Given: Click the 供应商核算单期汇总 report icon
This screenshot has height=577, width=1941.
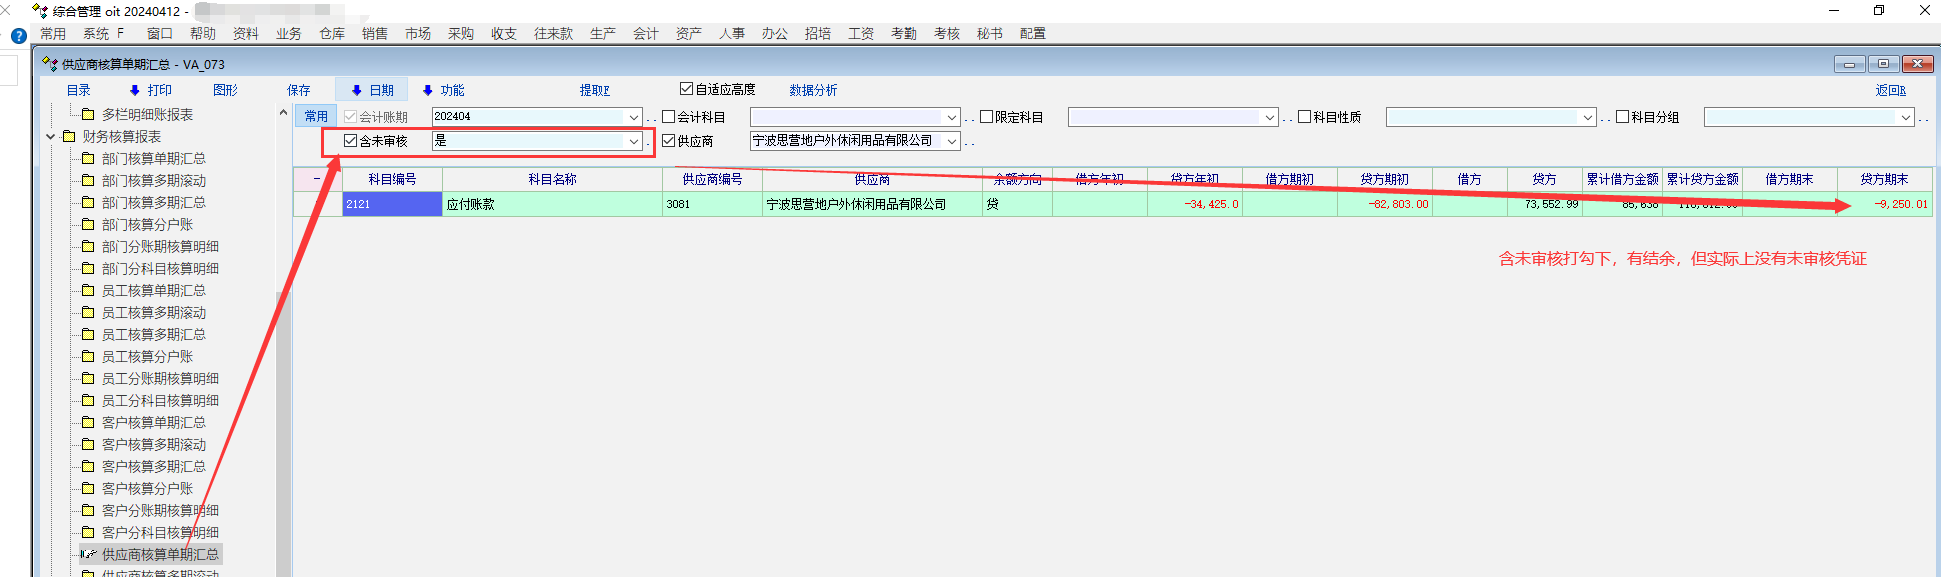Looking at the screenshot, I should pos(88,554).
